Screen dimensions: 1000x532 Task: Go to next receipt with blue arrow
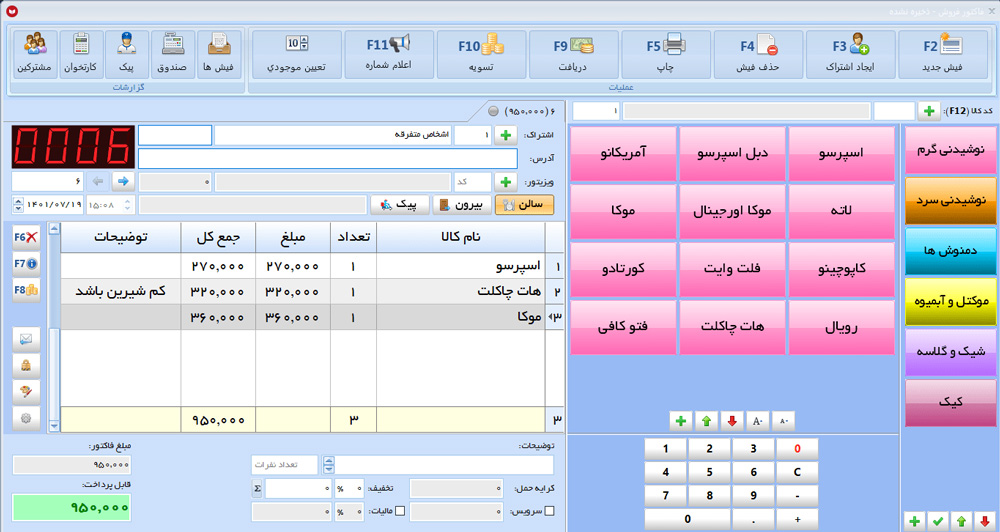(x=123, y=182)
